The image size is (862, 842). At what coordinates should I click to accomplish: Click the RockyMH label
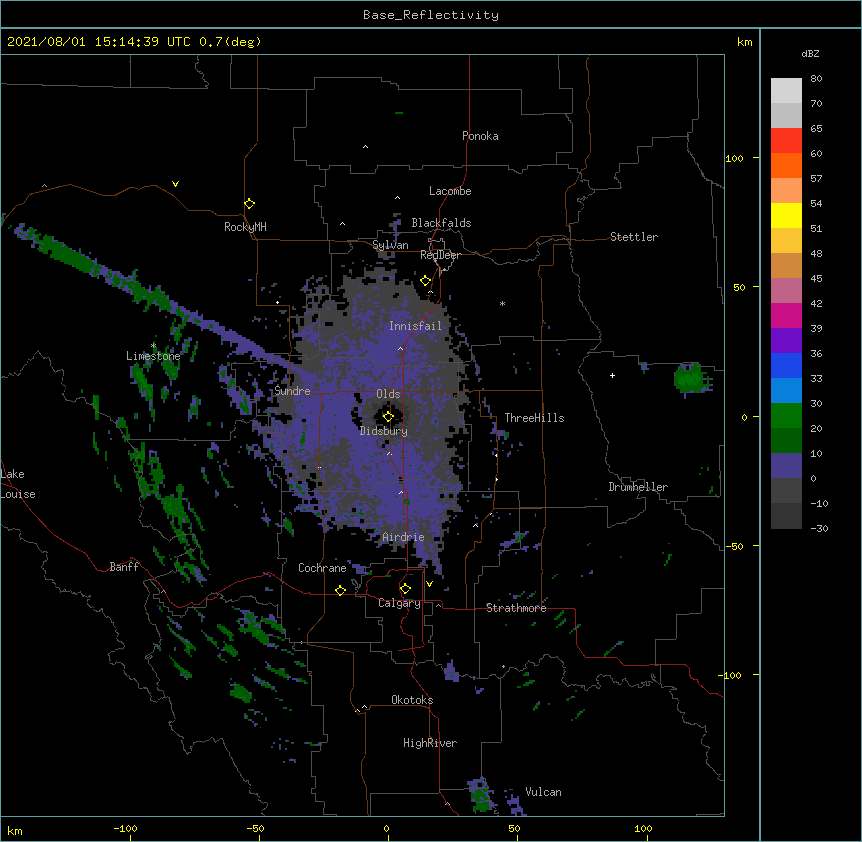(x=245, y=227)
